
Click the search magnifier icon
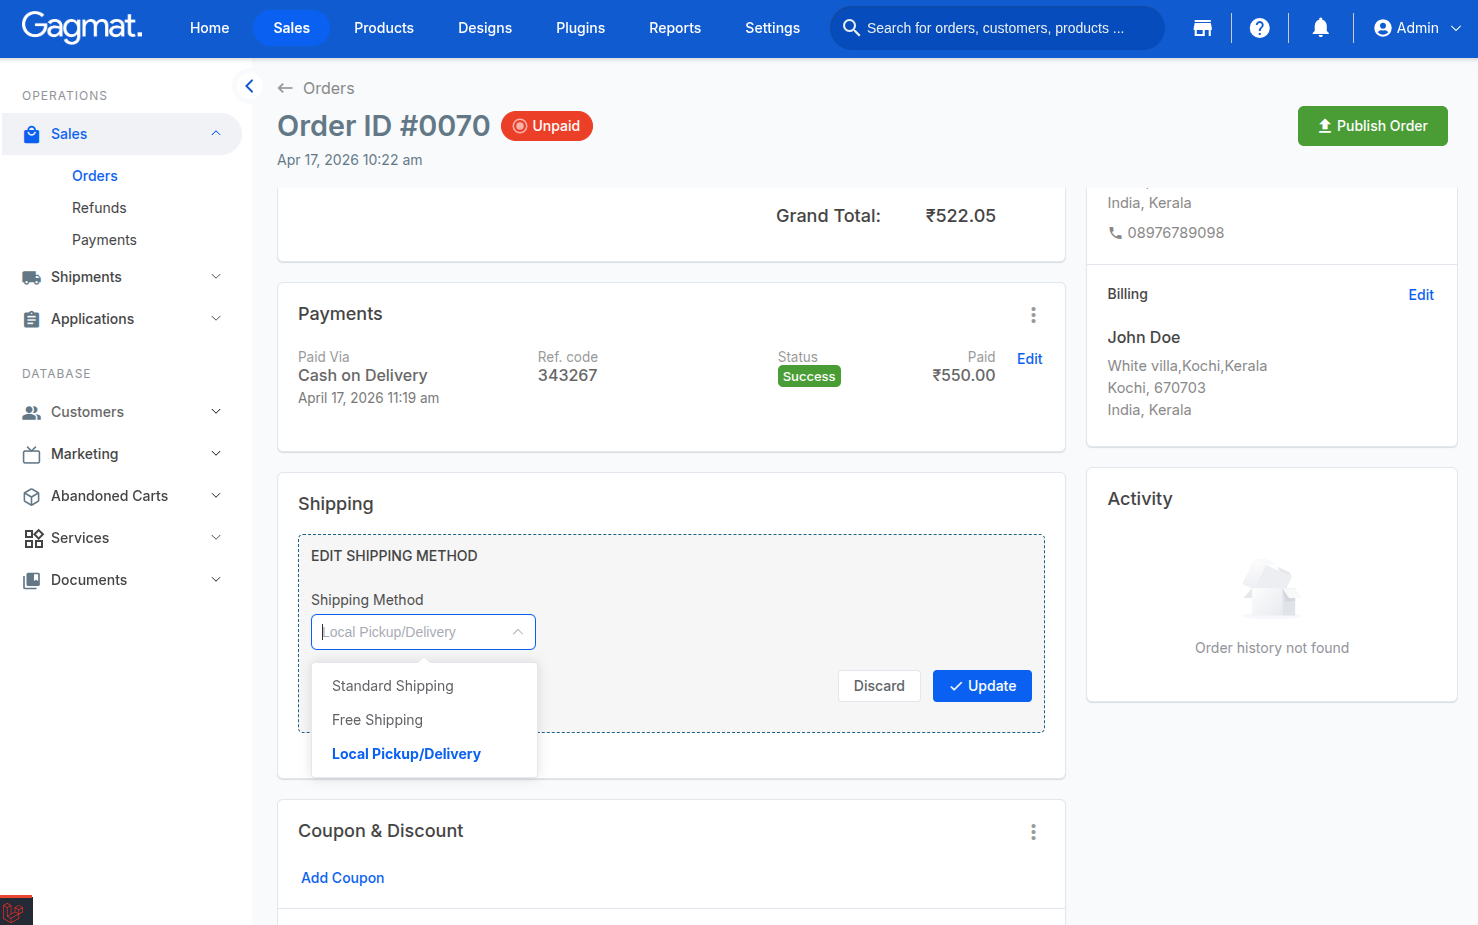point(851,28)
